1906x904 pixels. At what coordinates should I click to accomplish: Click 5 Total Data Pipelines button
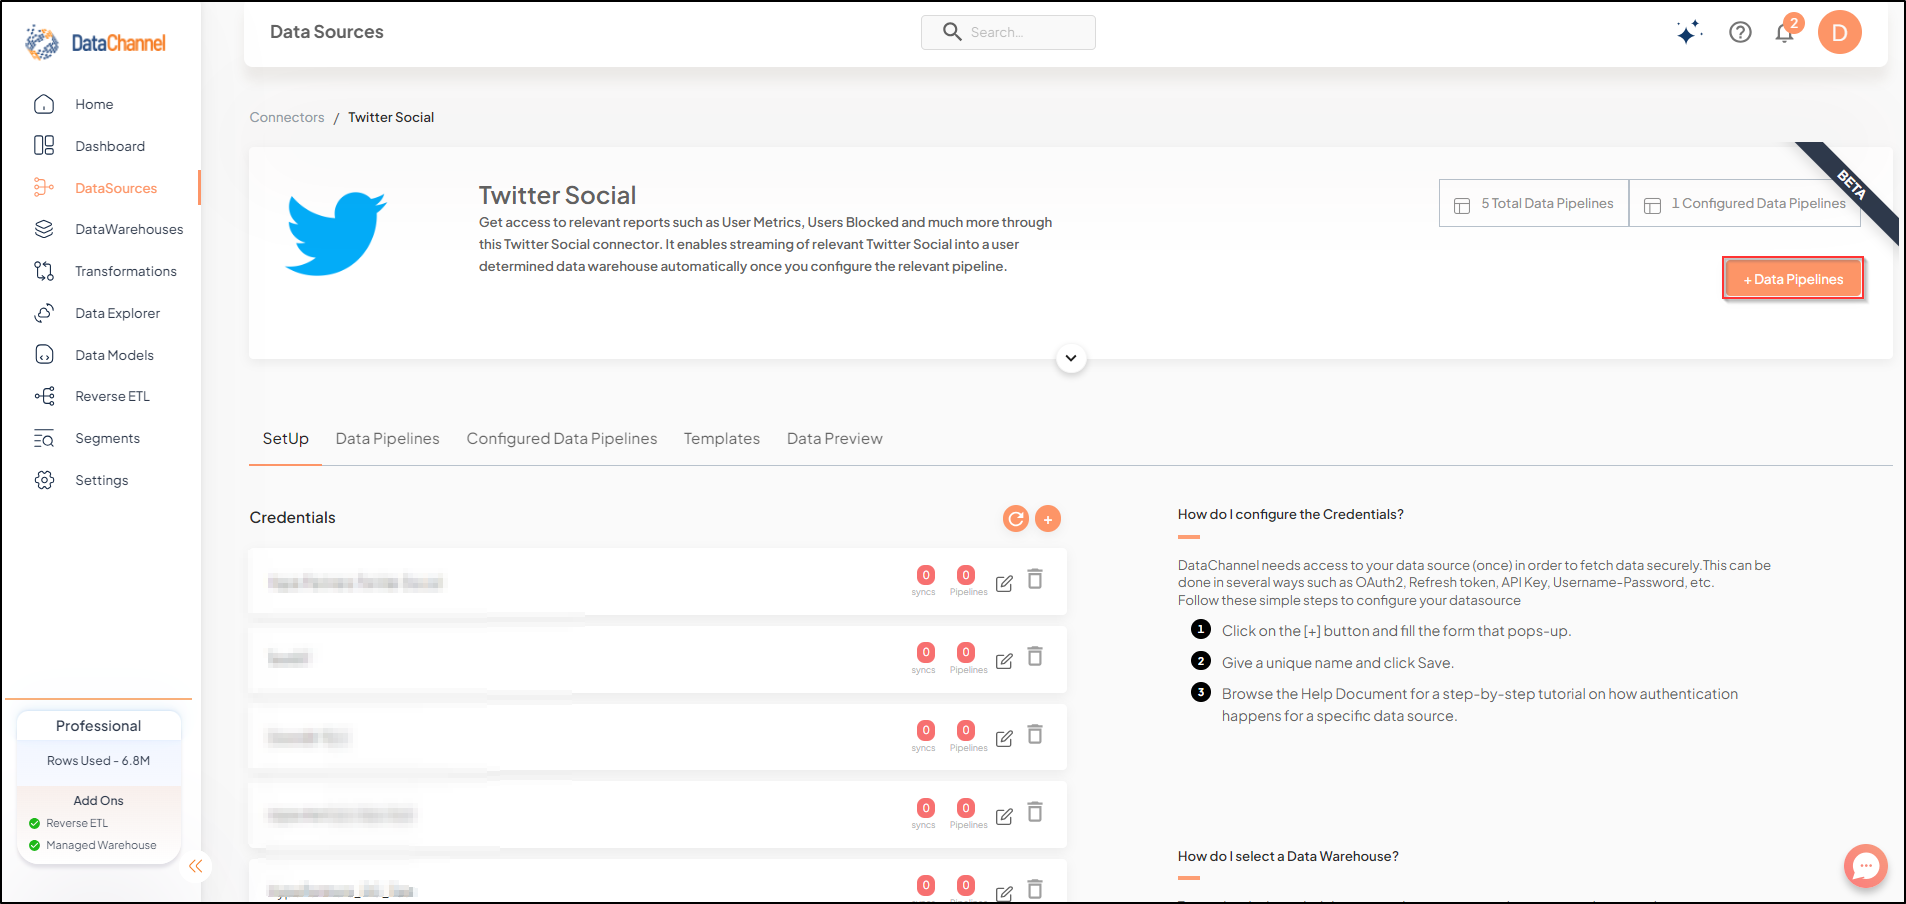pos(1534,203)
